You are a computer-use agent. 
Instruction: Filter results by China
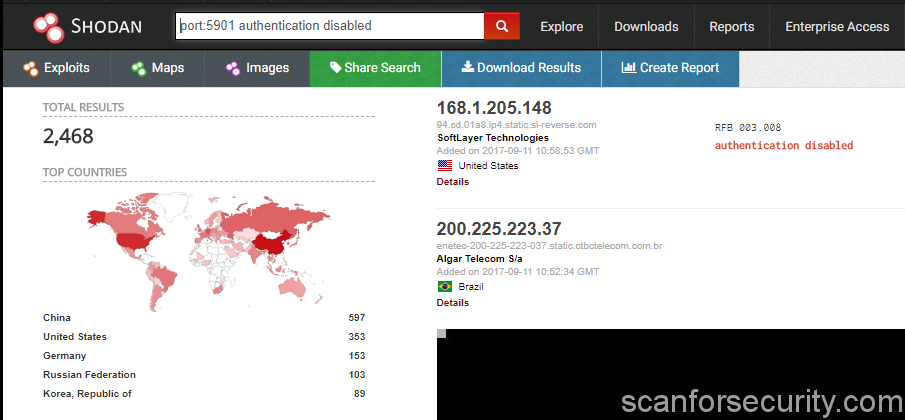click(x=57, y=317)
